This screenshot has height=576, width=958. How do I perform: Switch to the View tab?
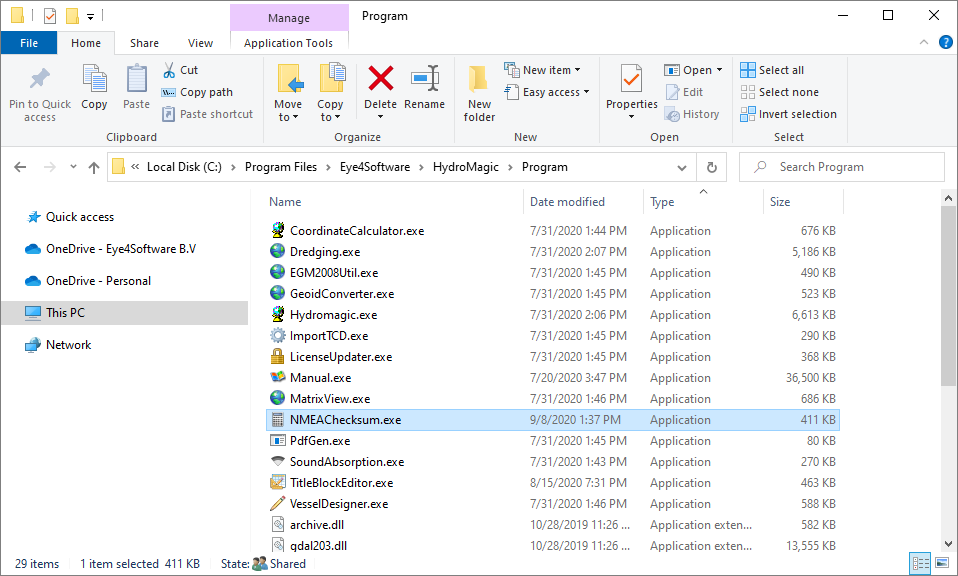pos(200,43)
